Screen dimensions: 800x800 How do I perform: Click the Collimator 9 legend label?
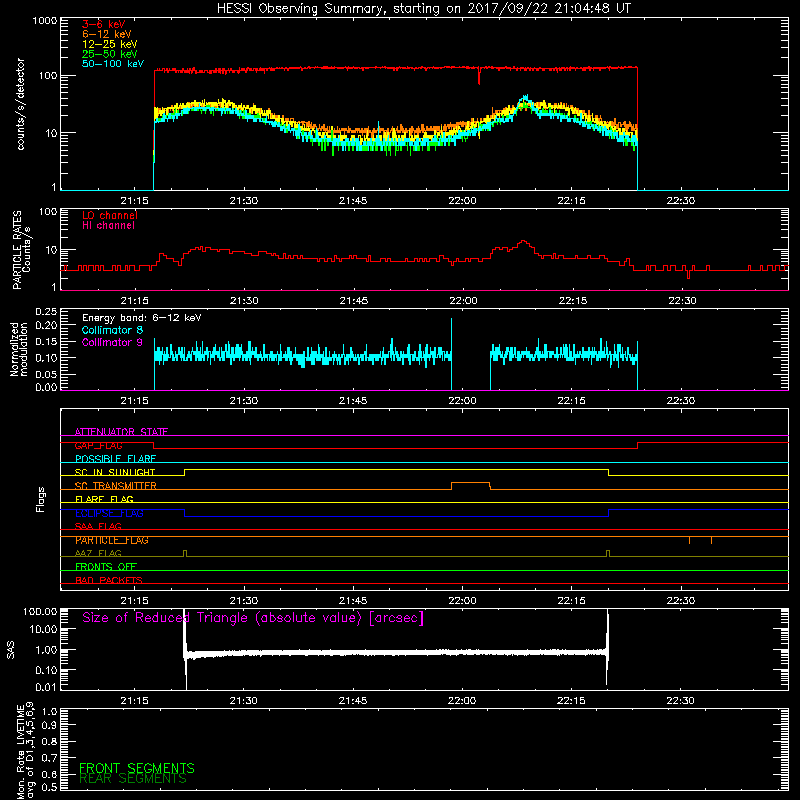[x=112, y=342]
